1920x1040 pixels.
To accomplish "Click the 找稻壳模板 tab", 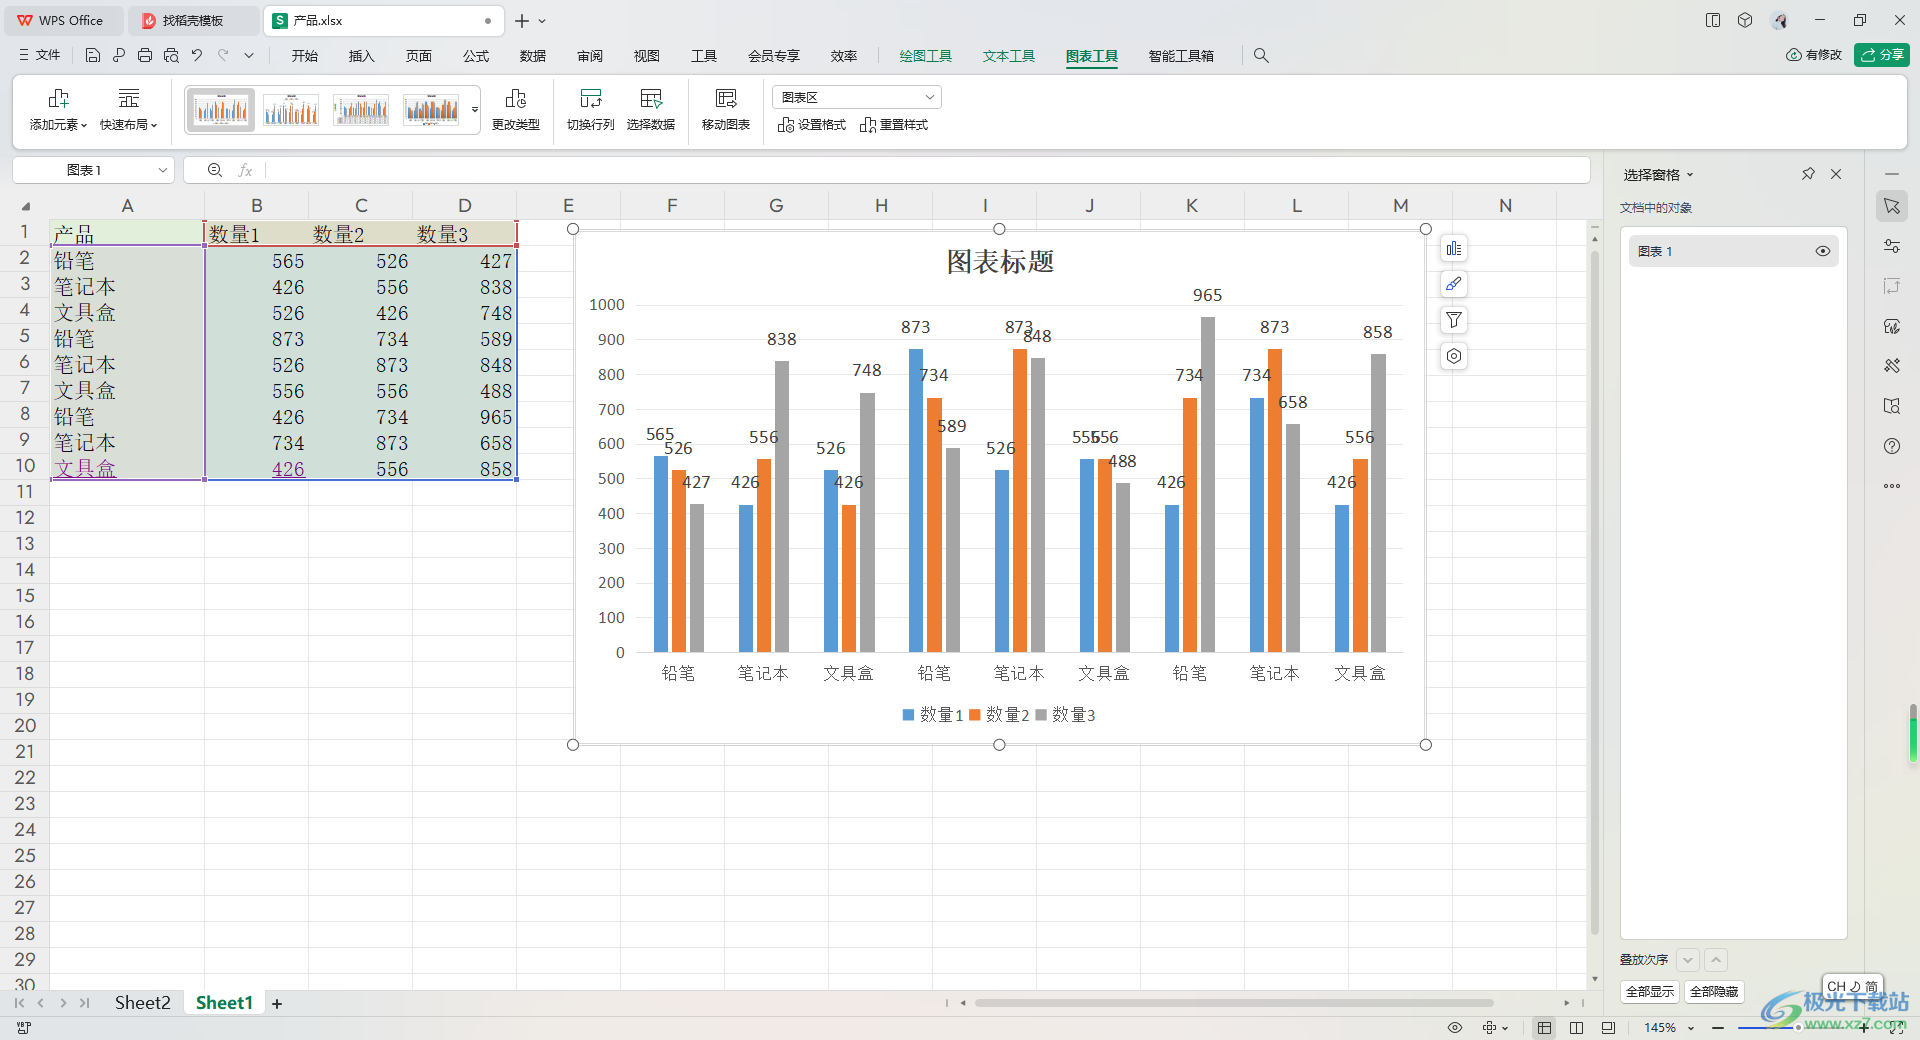I will [192, 20].
